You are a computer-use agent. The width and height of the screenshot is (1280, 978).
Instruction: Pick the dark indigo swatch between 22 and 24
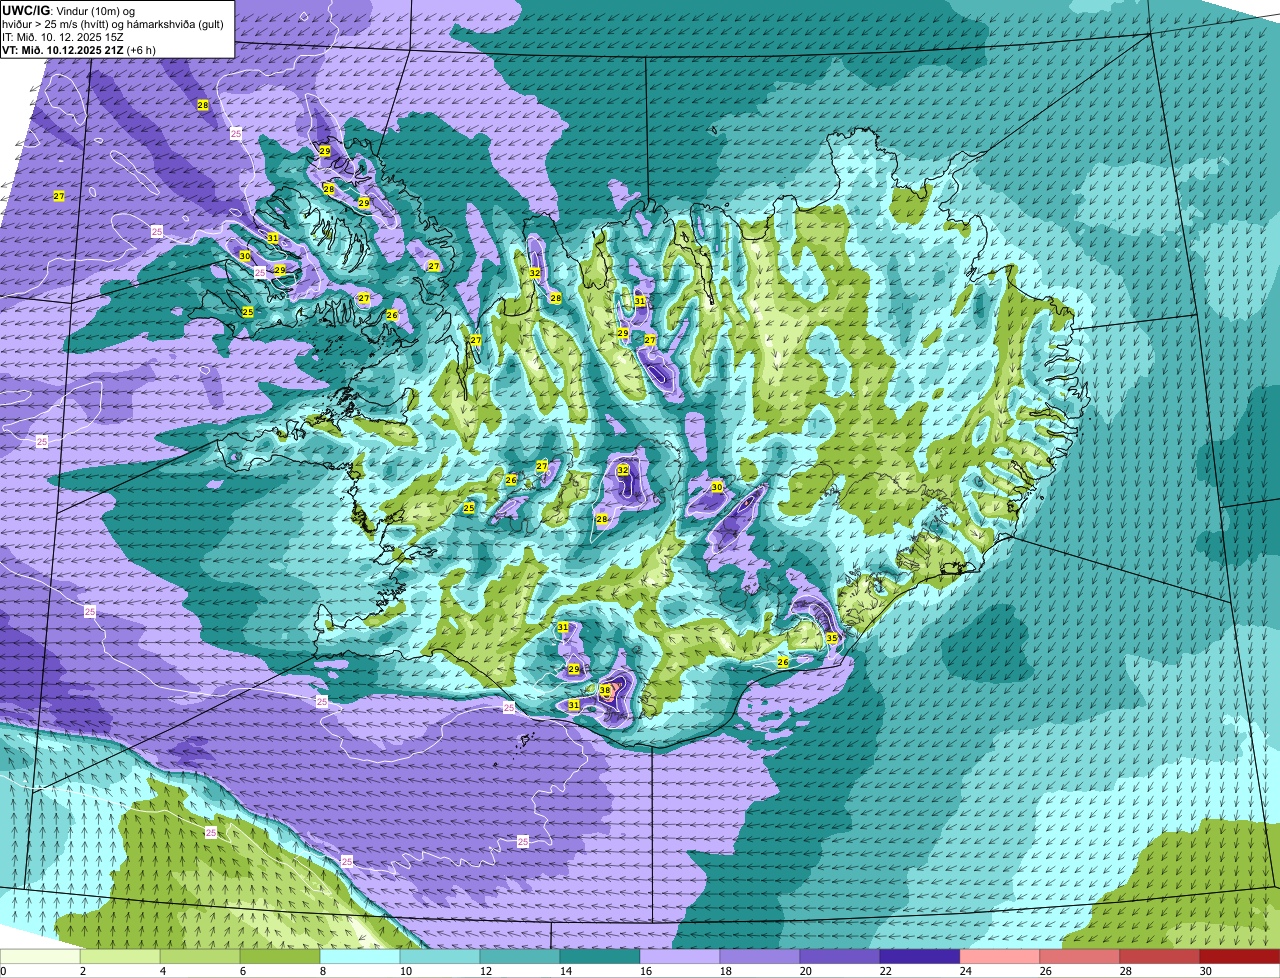(920, 956)
